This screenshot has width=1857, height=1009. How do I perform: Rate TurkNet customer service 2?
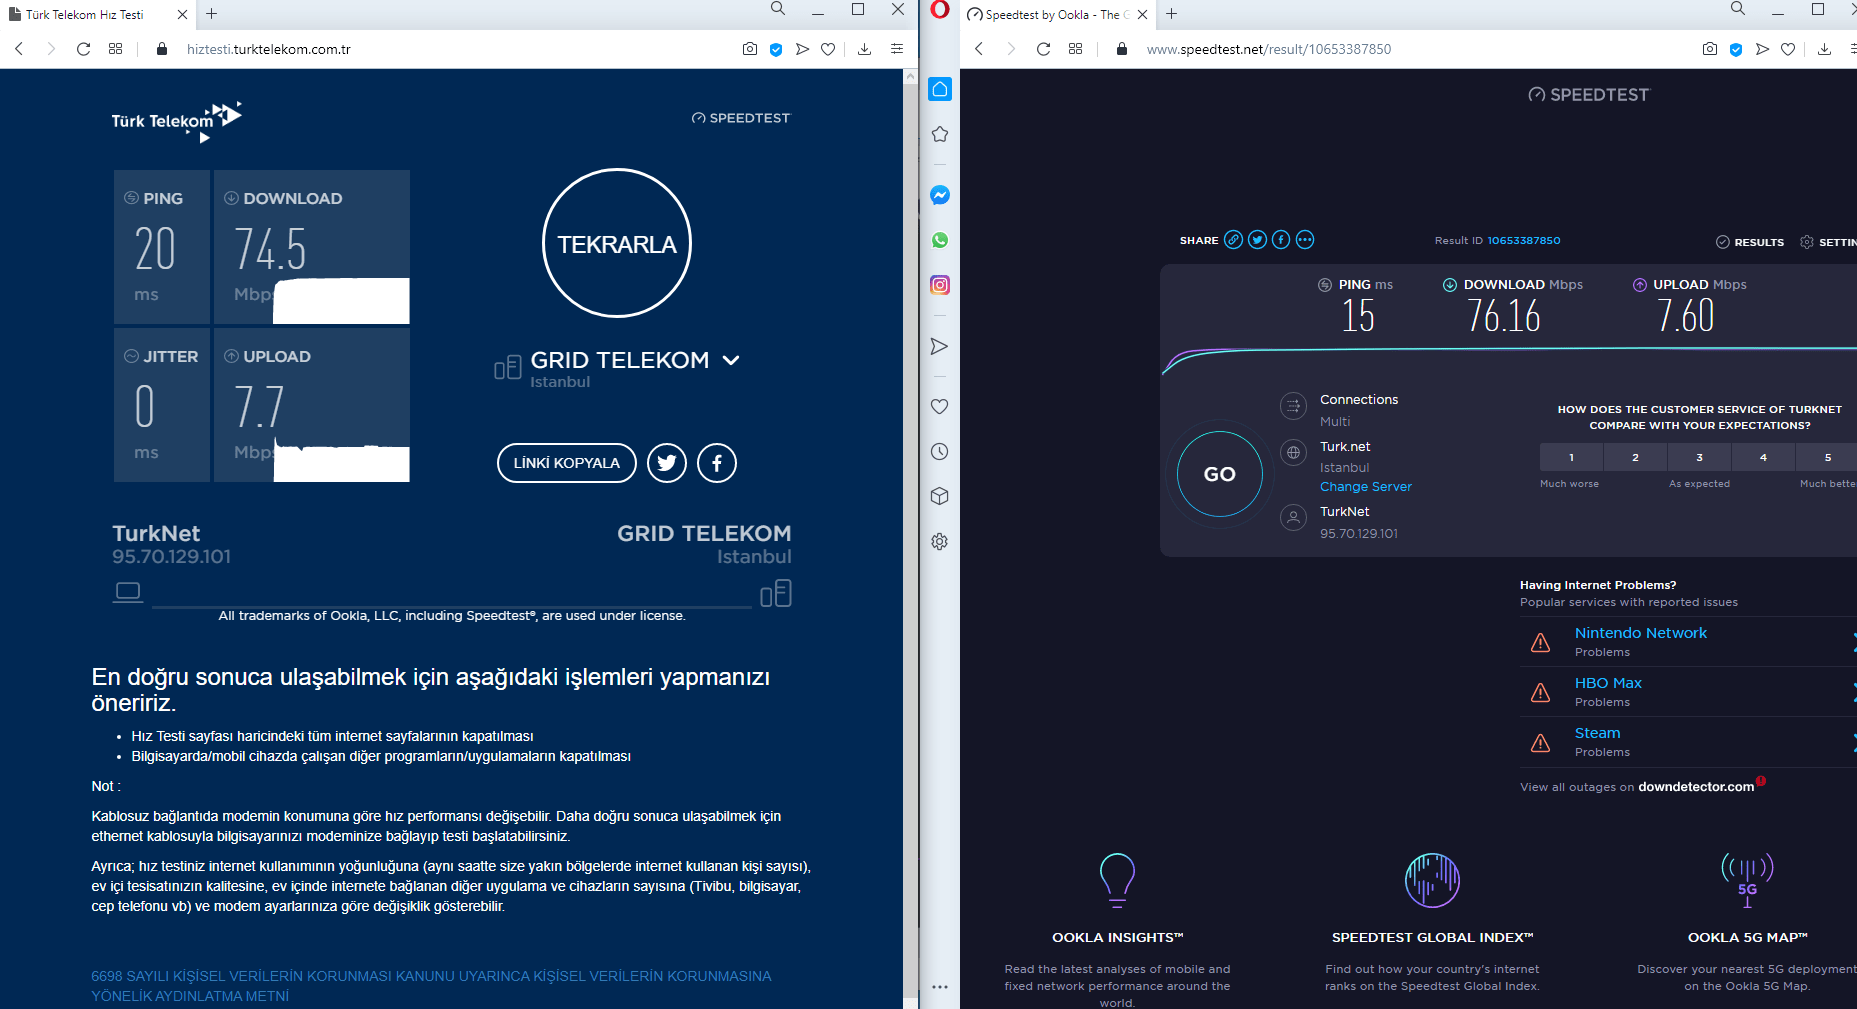(1636, 457)
